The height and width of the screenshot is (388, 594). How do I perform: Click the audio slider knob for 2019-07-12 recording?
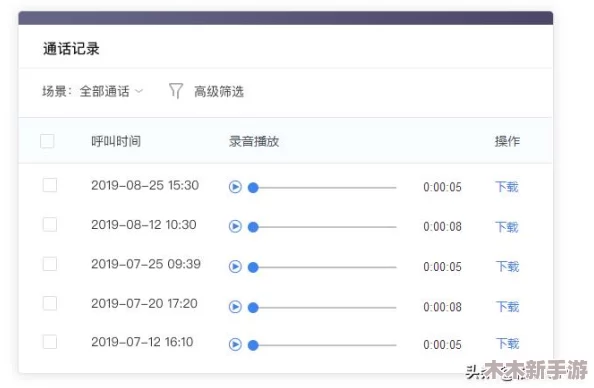coord(253,345)
